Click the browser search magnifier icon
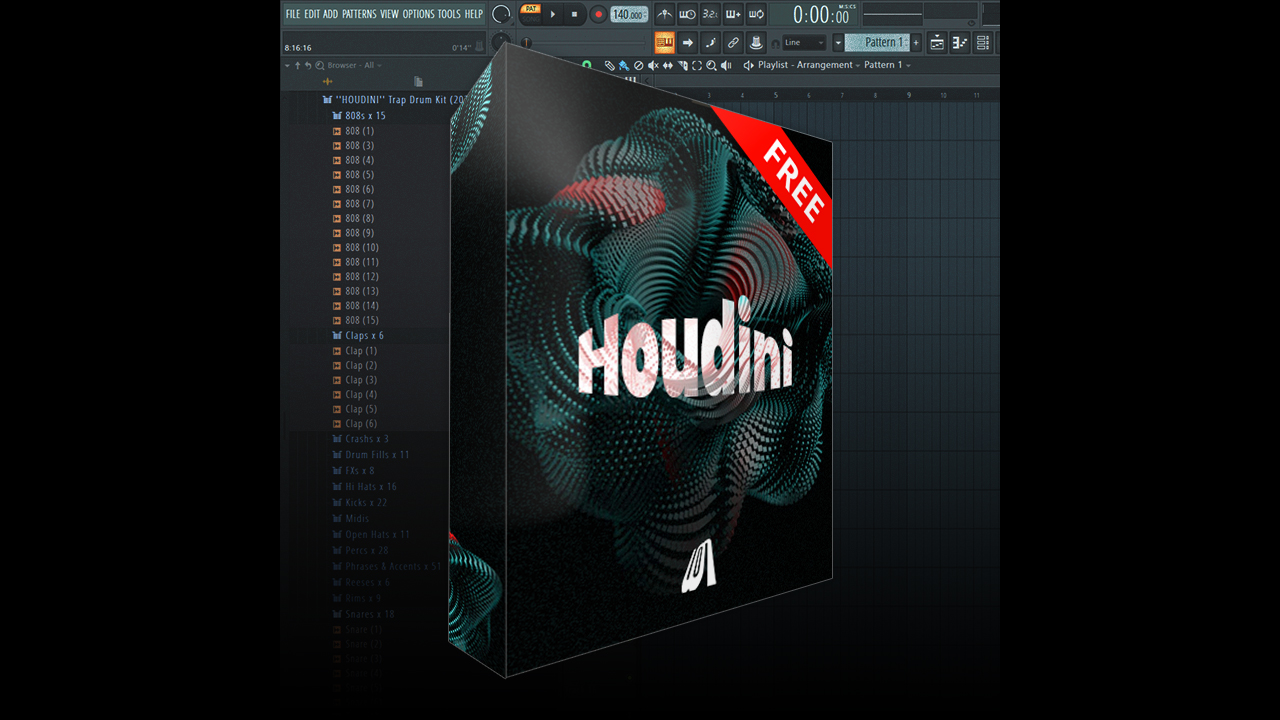1280x720 pixels. (319, 65)
